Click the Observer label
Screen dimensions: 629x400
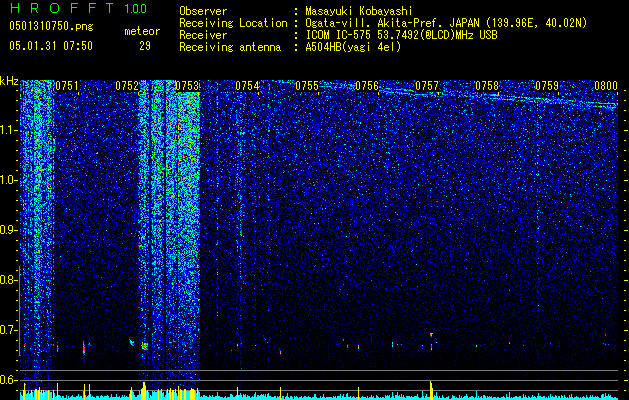point(203,11)
